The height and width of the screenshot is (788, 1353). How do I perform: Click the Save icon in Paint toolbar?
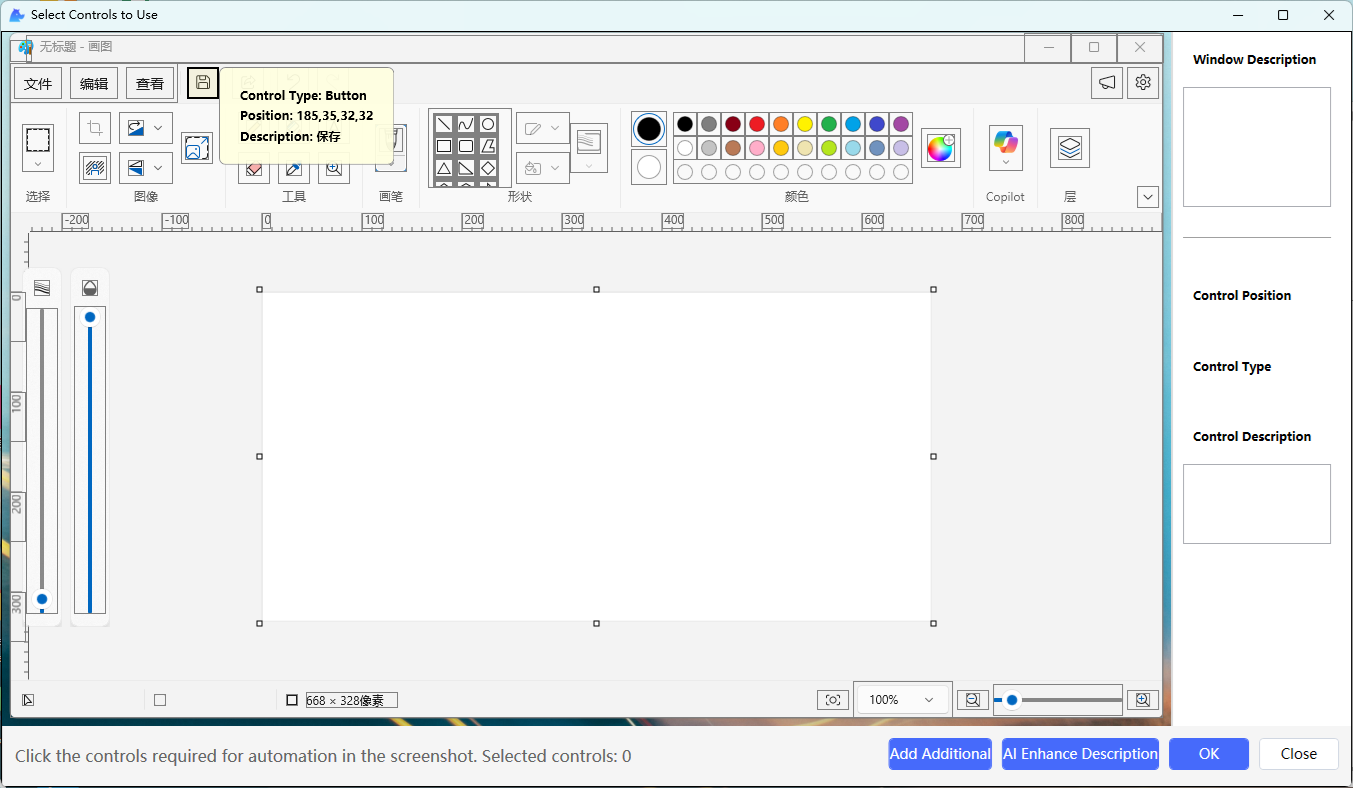pyautogui.click(x=203, y=82)
